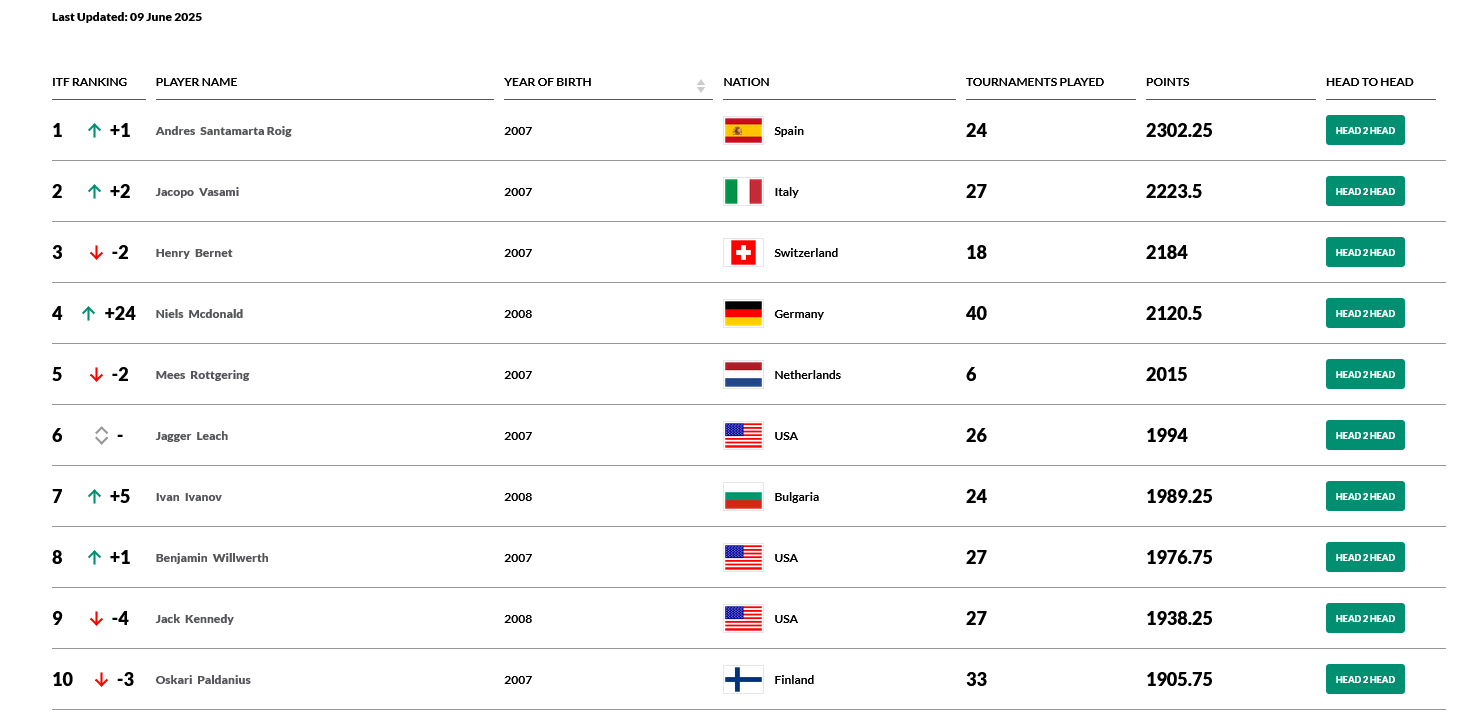Open Benjamin Willwerth player profile

pyautogui.click(x=212, y=558)
